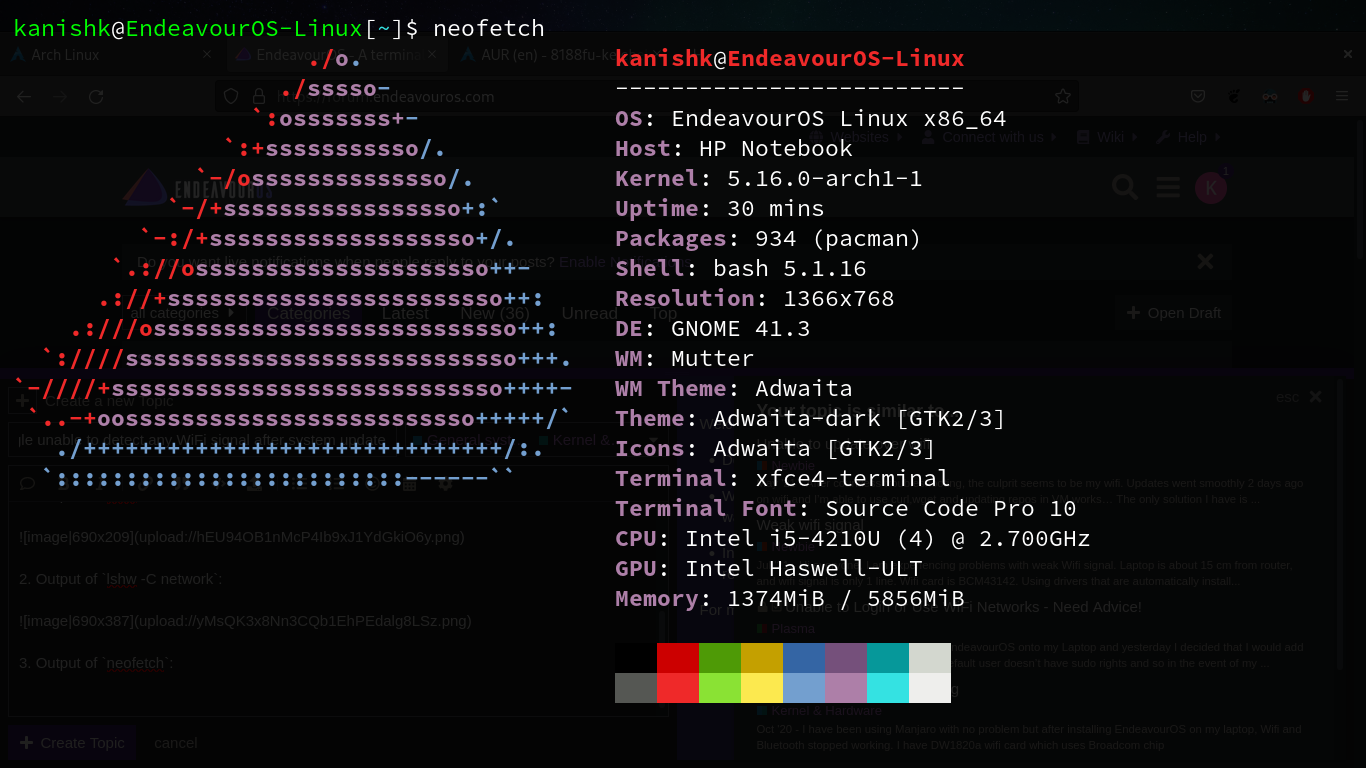Image resolution: width=1366 pixels, height=768 pixels.
Task: Open the forum hamburger menu
Action: coord(1168,187)
